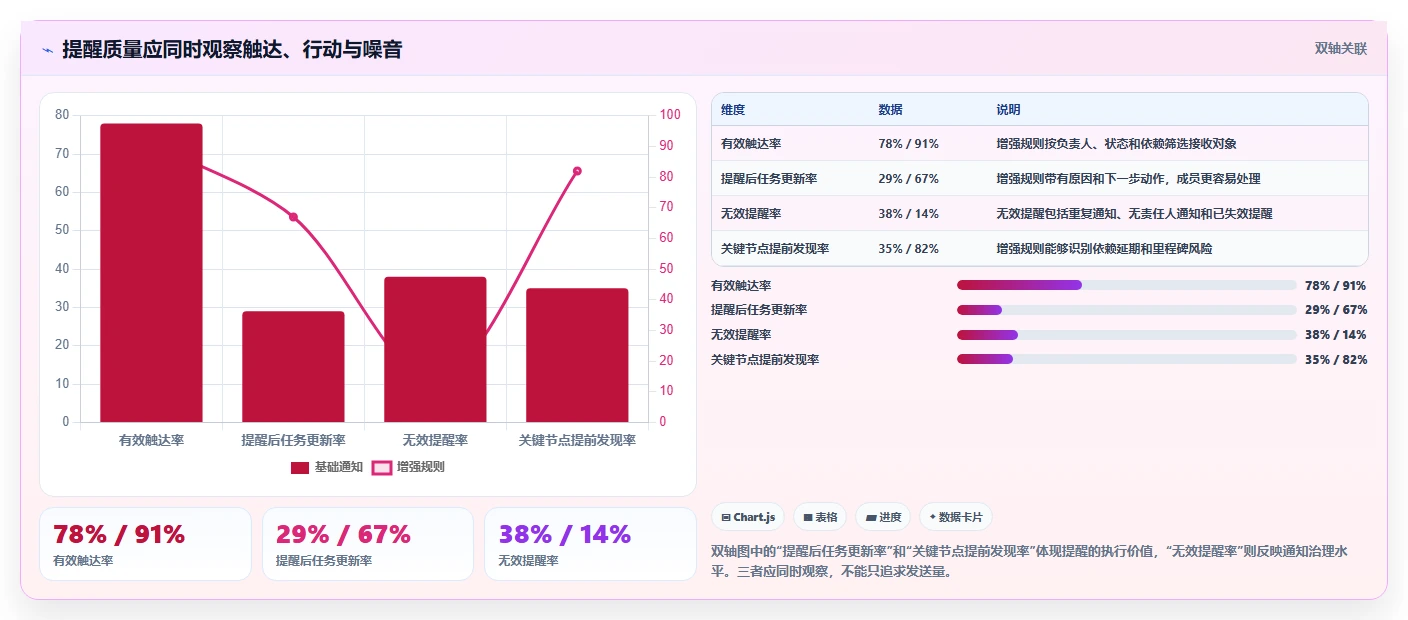Click the title 提醒质量应同时观察触达、行动与噪音

(x=232, y=49)
